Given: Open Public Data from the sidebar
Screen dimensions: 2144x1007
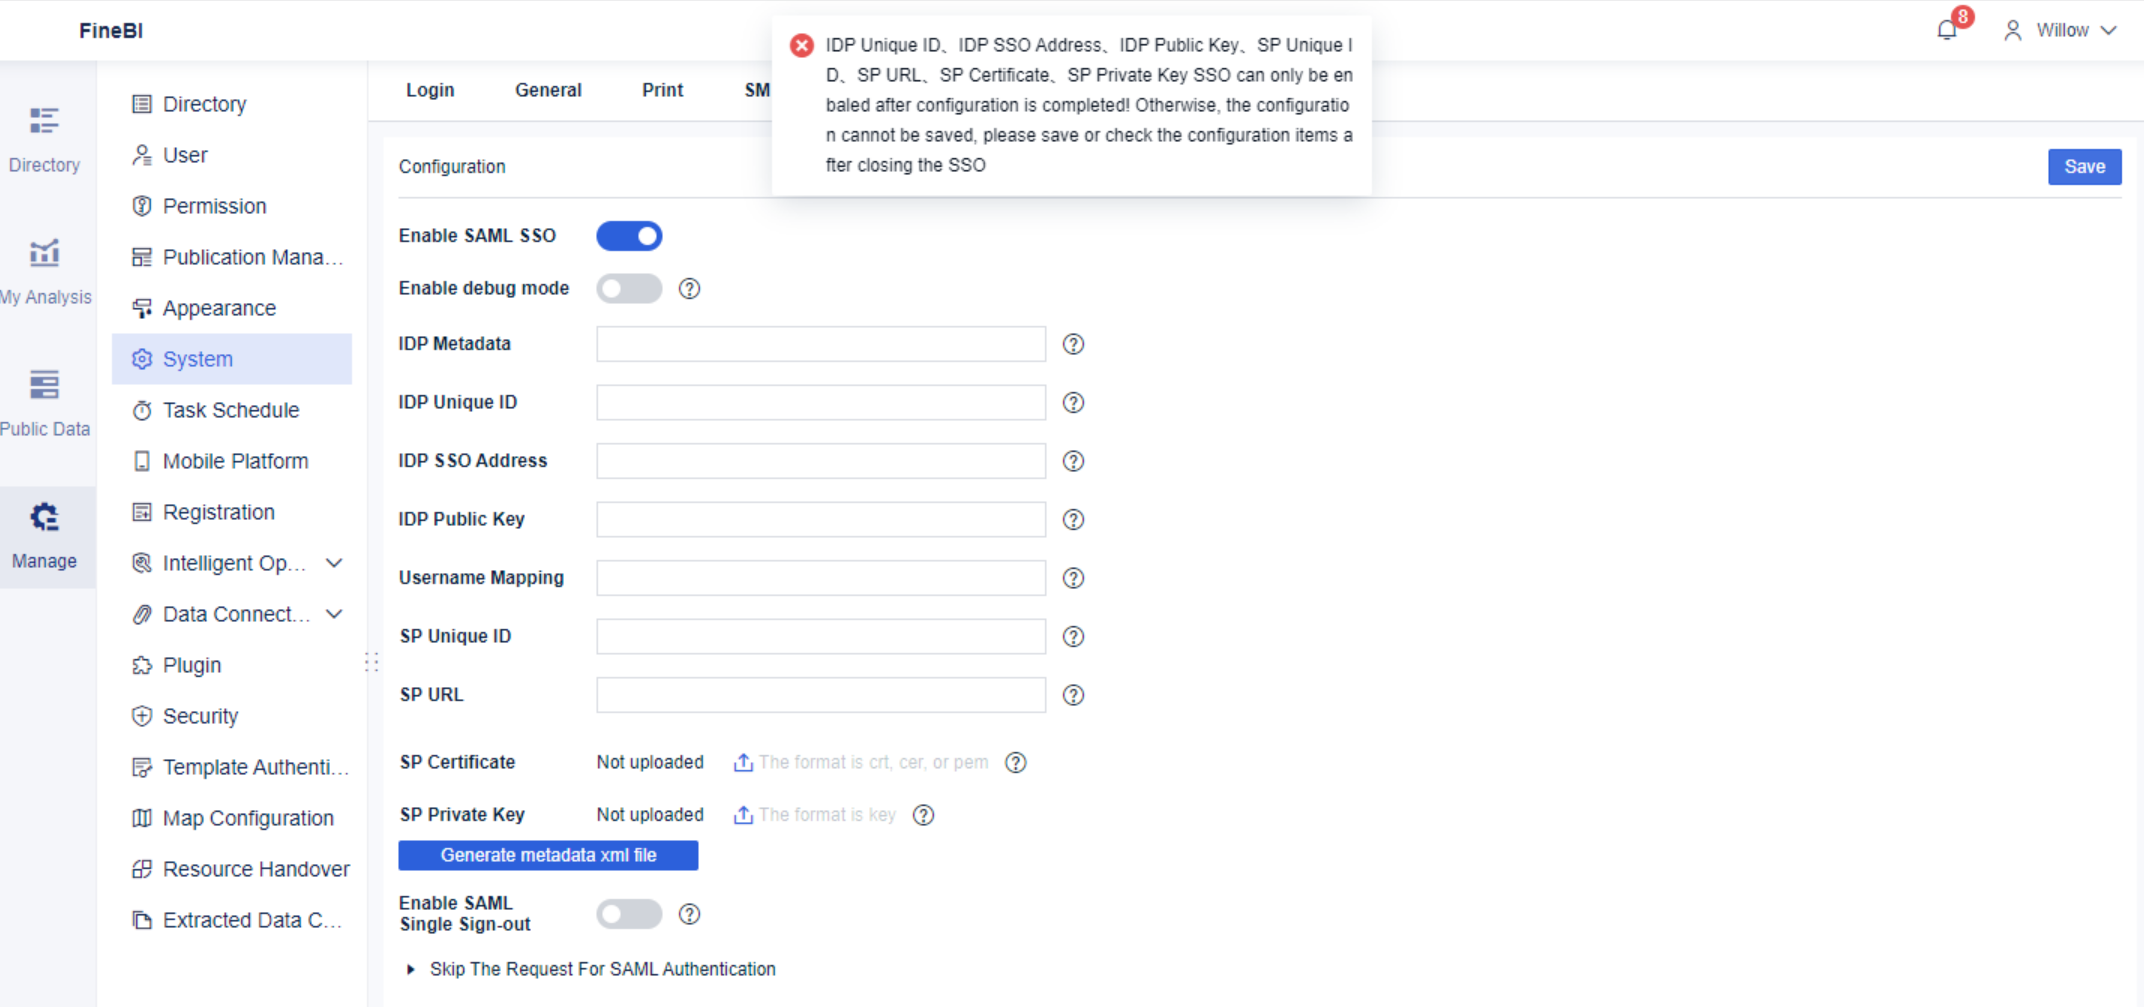Looking at the screenshot, I should (x=45, y=400).
